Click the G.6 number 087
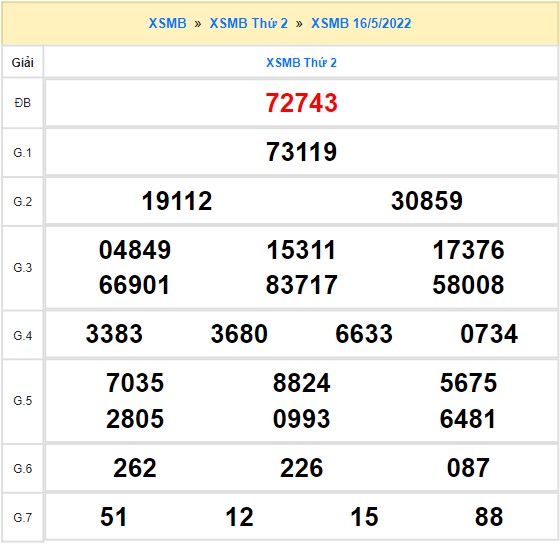The image size is (560, 544). pyautogui.click(x=468, y=468)
